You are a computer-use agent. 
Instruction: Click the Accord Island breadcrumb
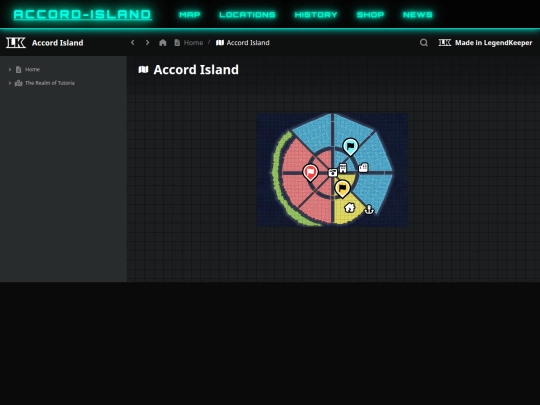(243, 43)
